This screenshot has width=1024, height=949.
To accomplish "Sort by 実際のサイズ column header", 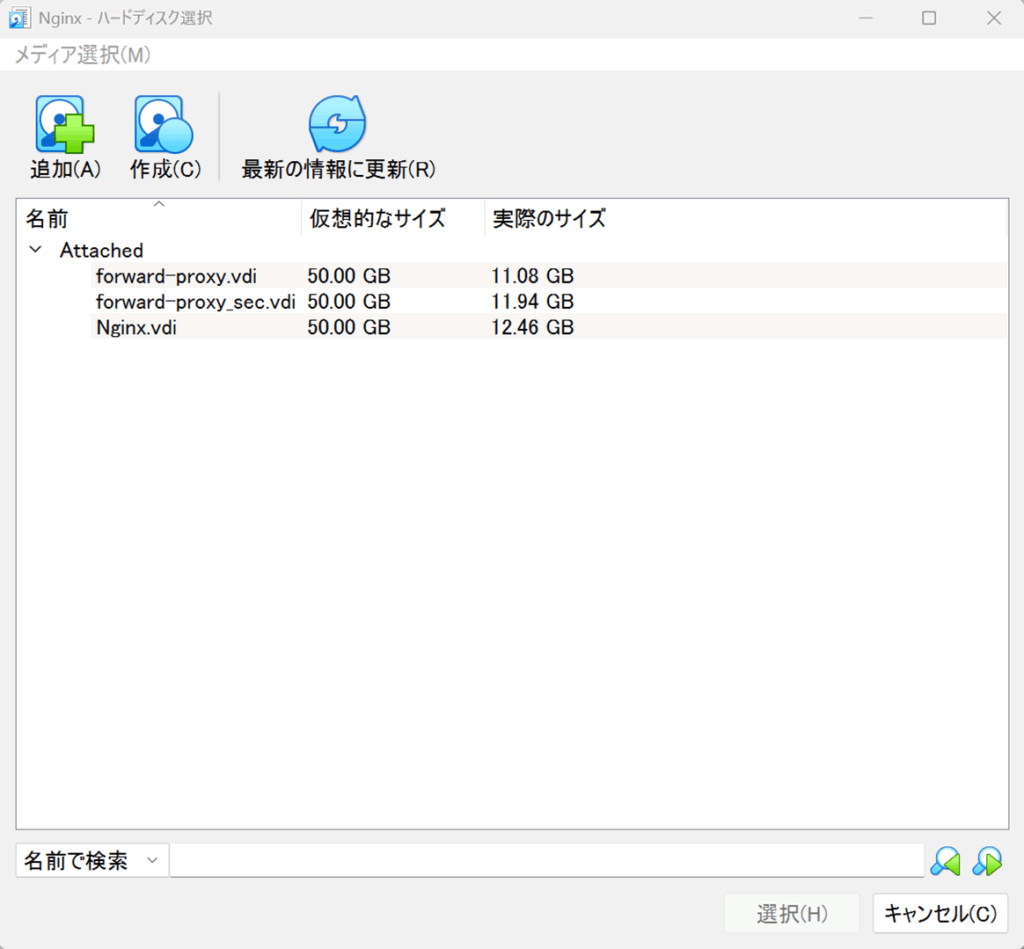I will tap(745, 219).
